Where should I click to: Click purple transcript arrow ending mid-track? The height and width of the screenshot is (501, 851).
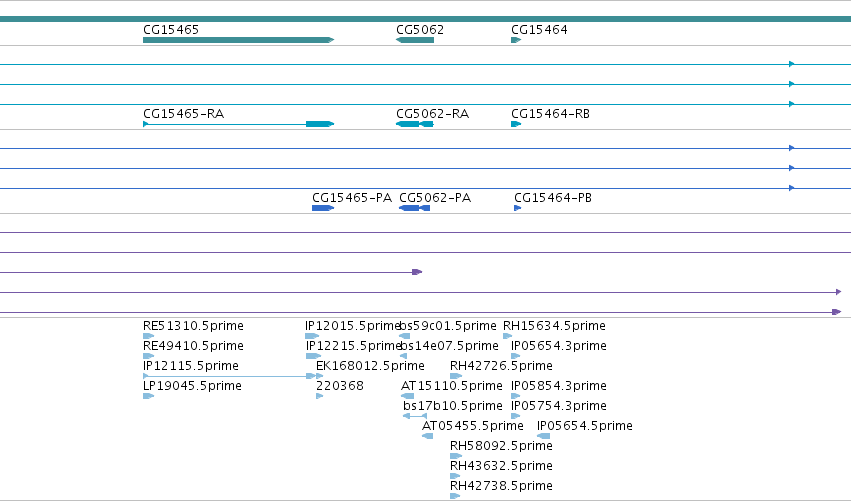coord(417,272)
